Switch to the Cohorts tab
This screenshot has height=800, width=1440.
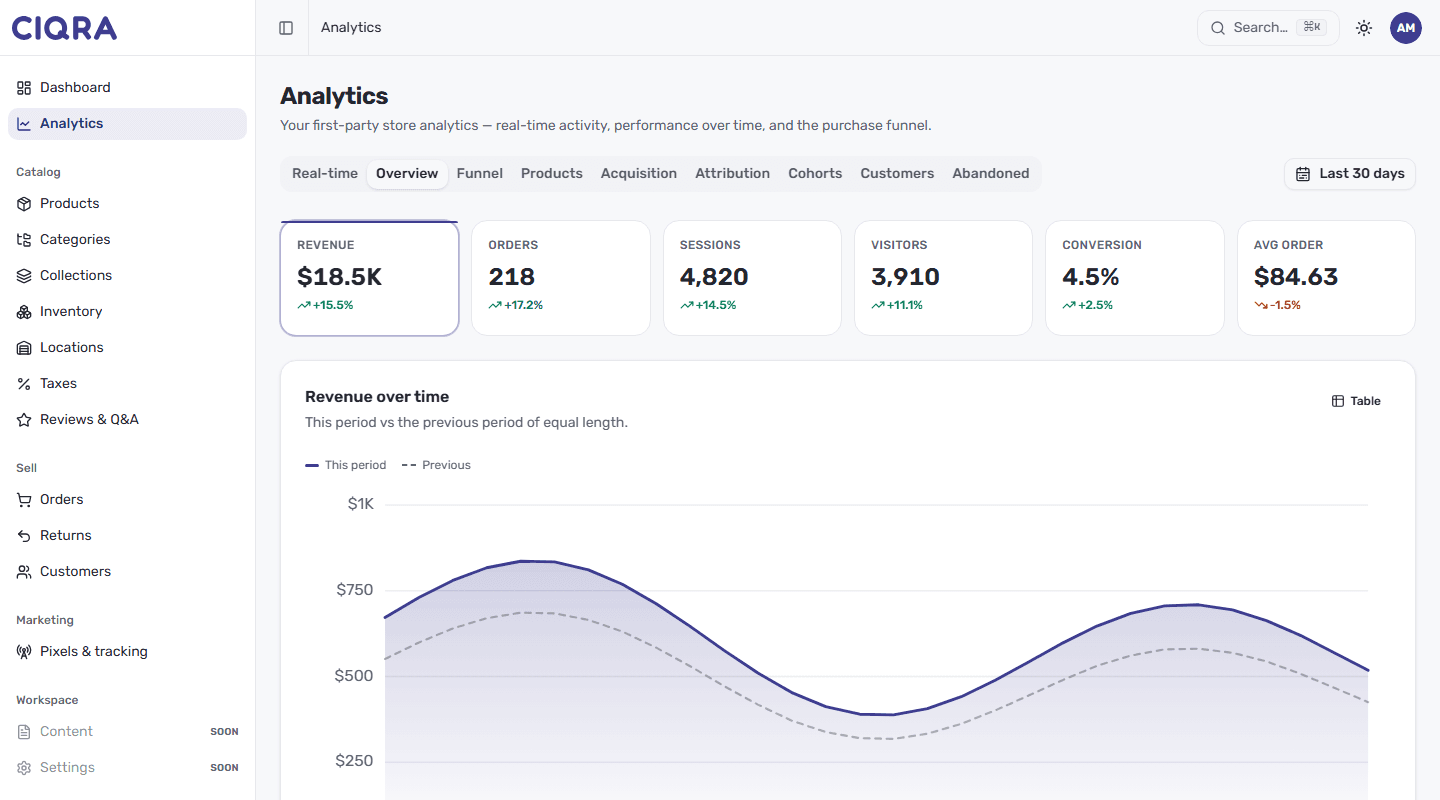pos(815,174)
